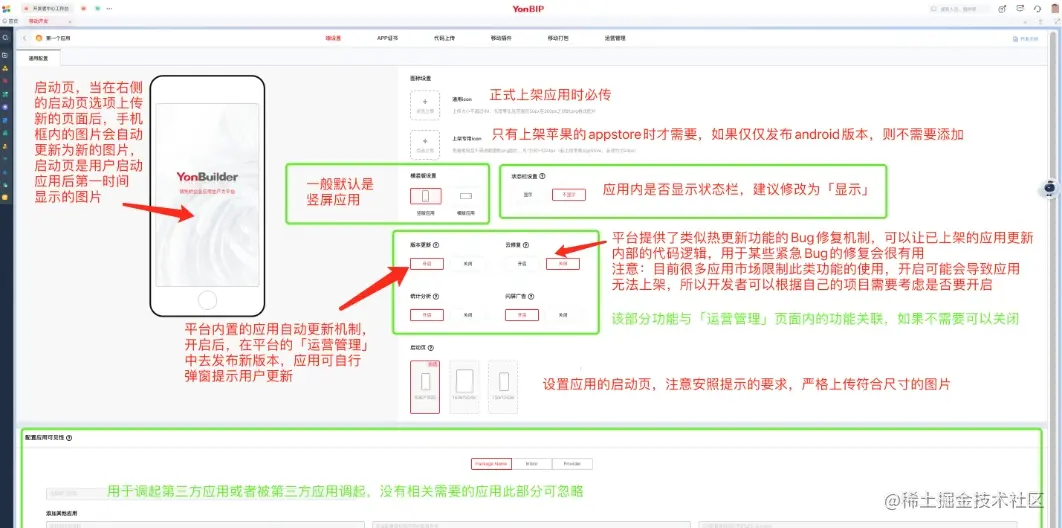Click the first input under 添加其他应用
Image resolution: width=1062 pixels, height=528 pixels.
[x=205, y=525]
